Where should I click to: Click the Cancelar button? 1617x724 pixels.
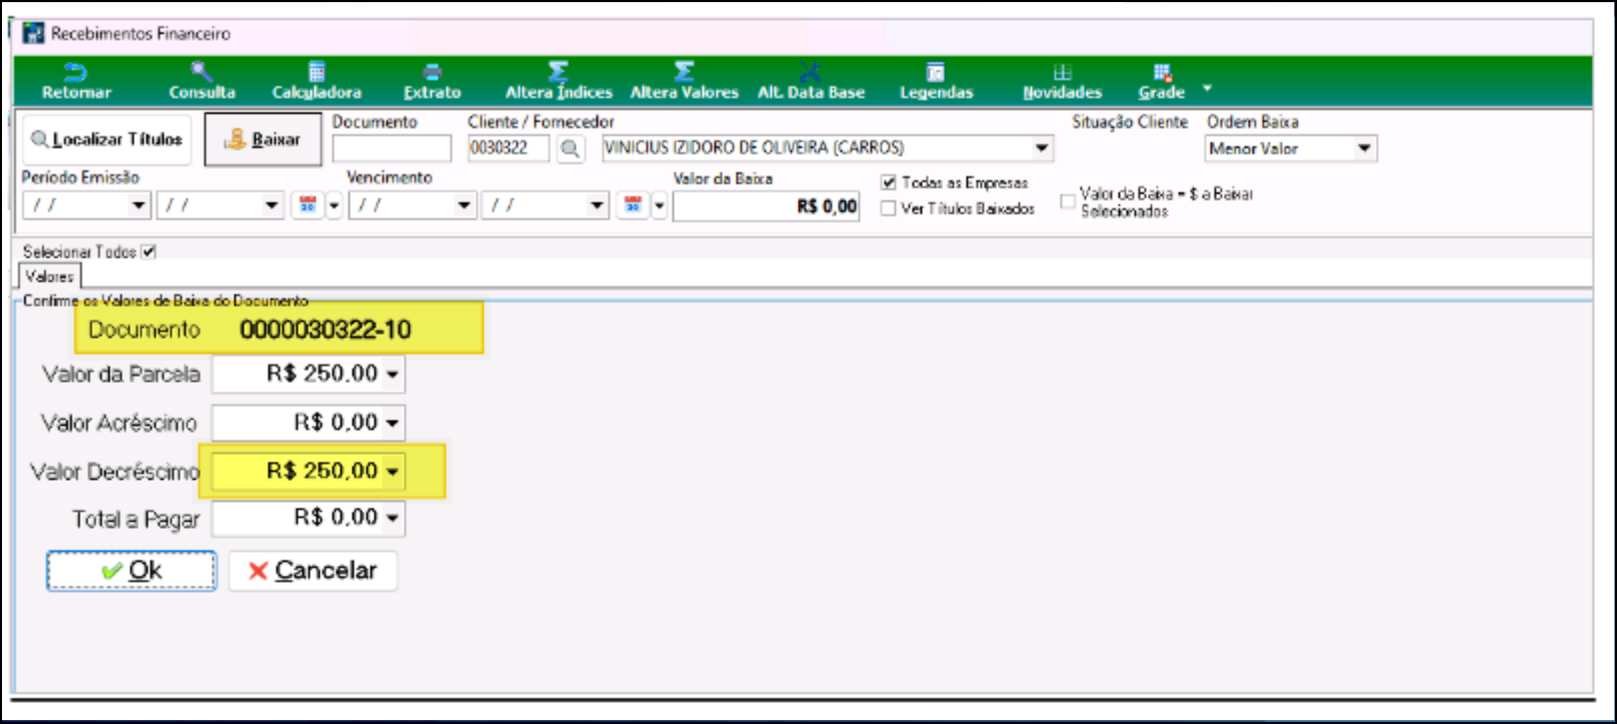coord(313,570)
